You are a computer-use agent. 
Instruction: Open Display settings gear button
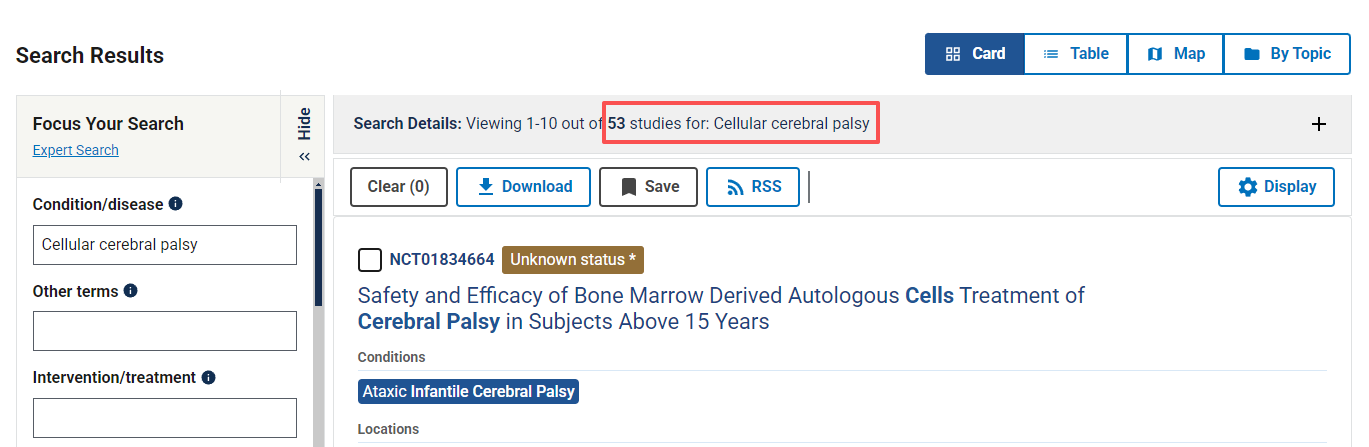point(1276,187)
